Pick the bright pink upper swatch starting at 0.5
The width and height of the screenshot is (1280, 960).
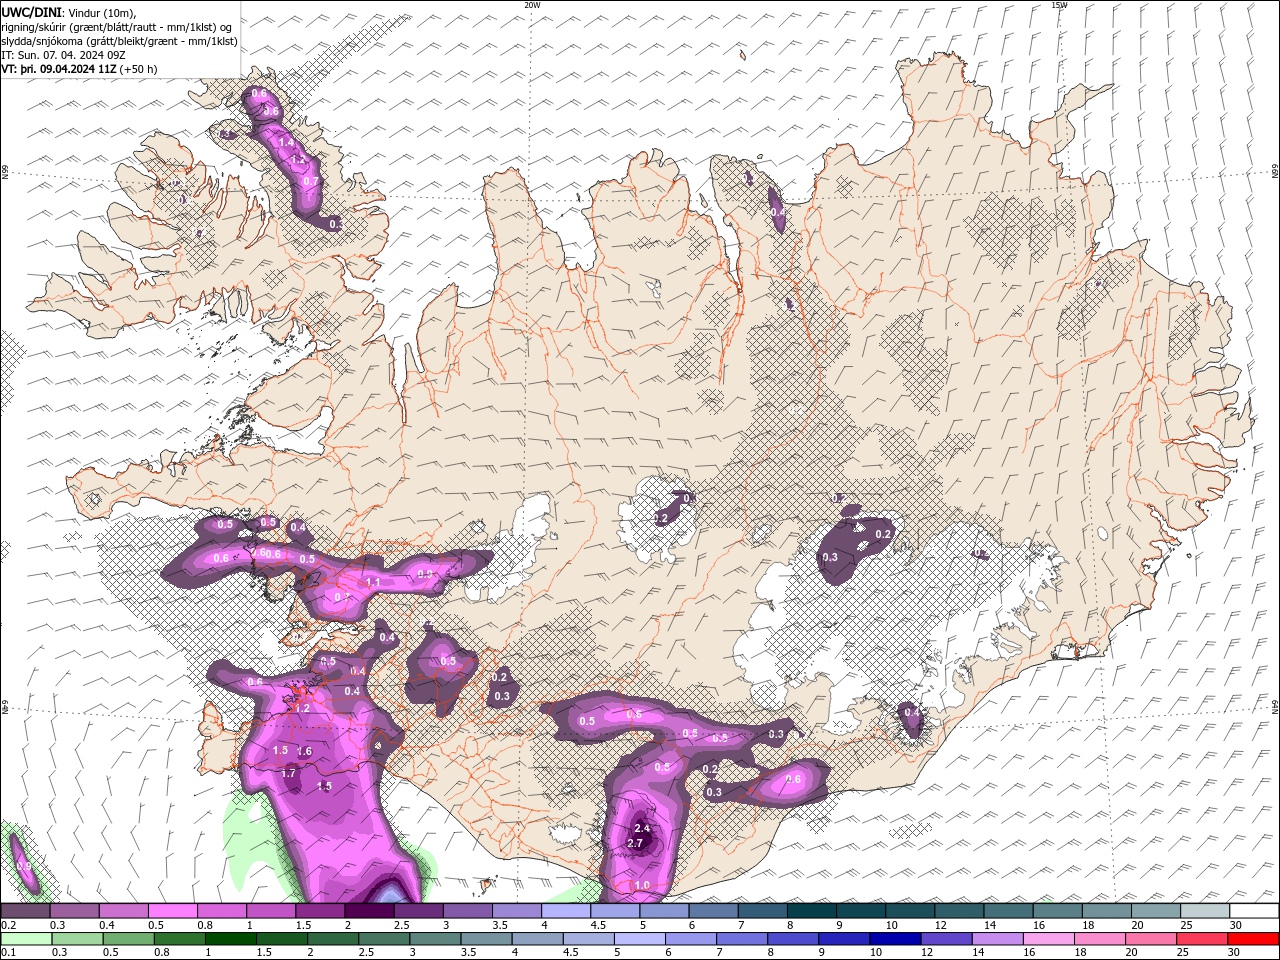point(172,911)
